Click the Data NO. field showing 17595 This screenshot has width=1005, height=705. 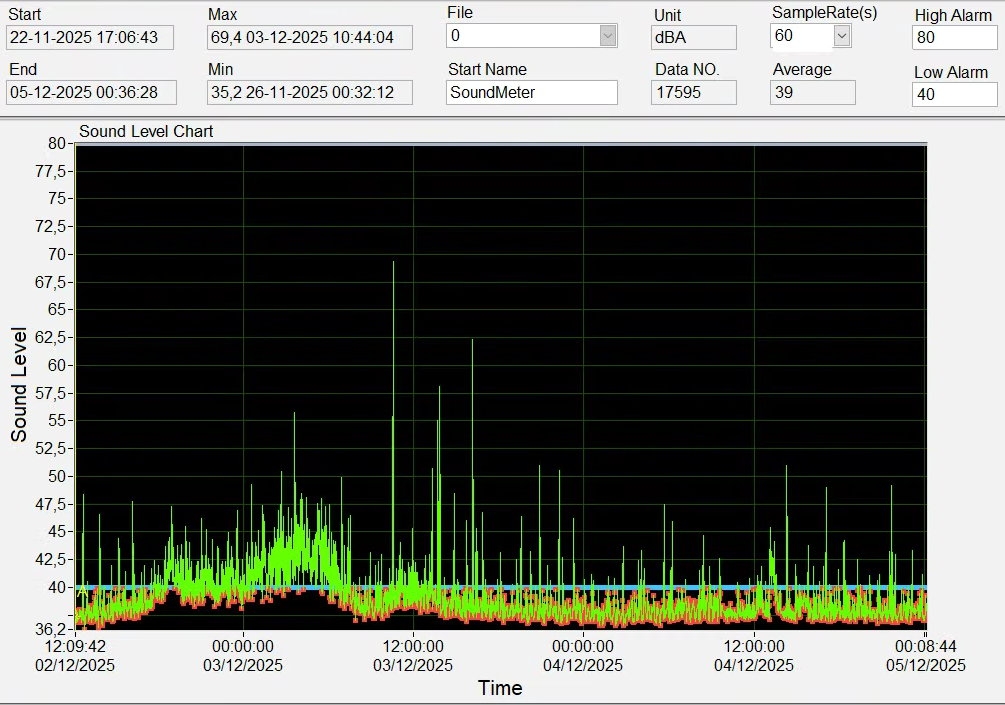(694, 92)
